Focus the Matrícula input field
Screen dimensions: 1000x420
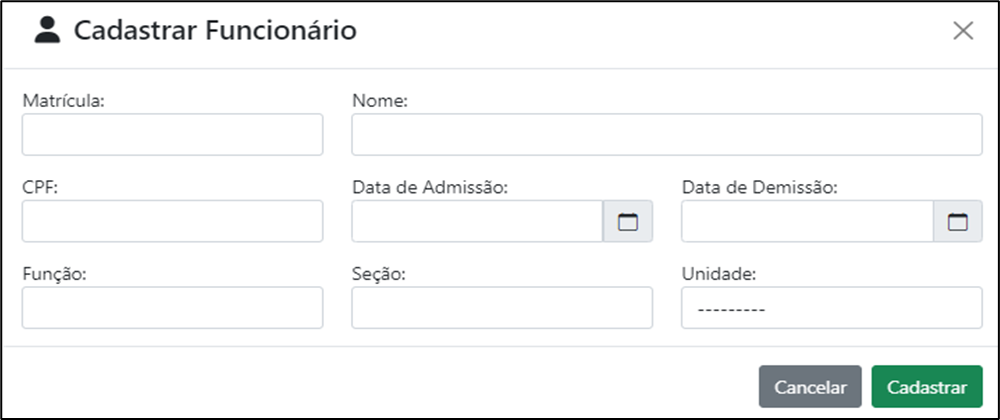(172, 134)
